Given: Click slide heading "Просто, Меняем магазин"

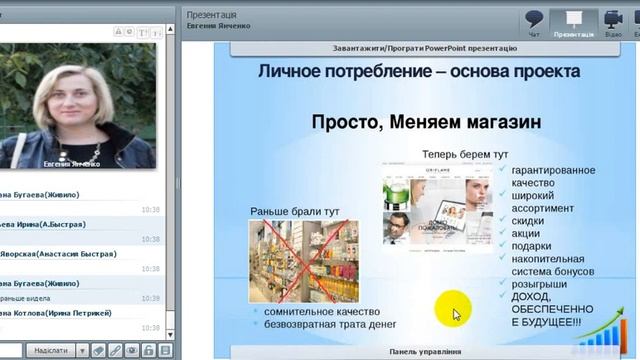Looking at the screenshot, I should 426,122.
